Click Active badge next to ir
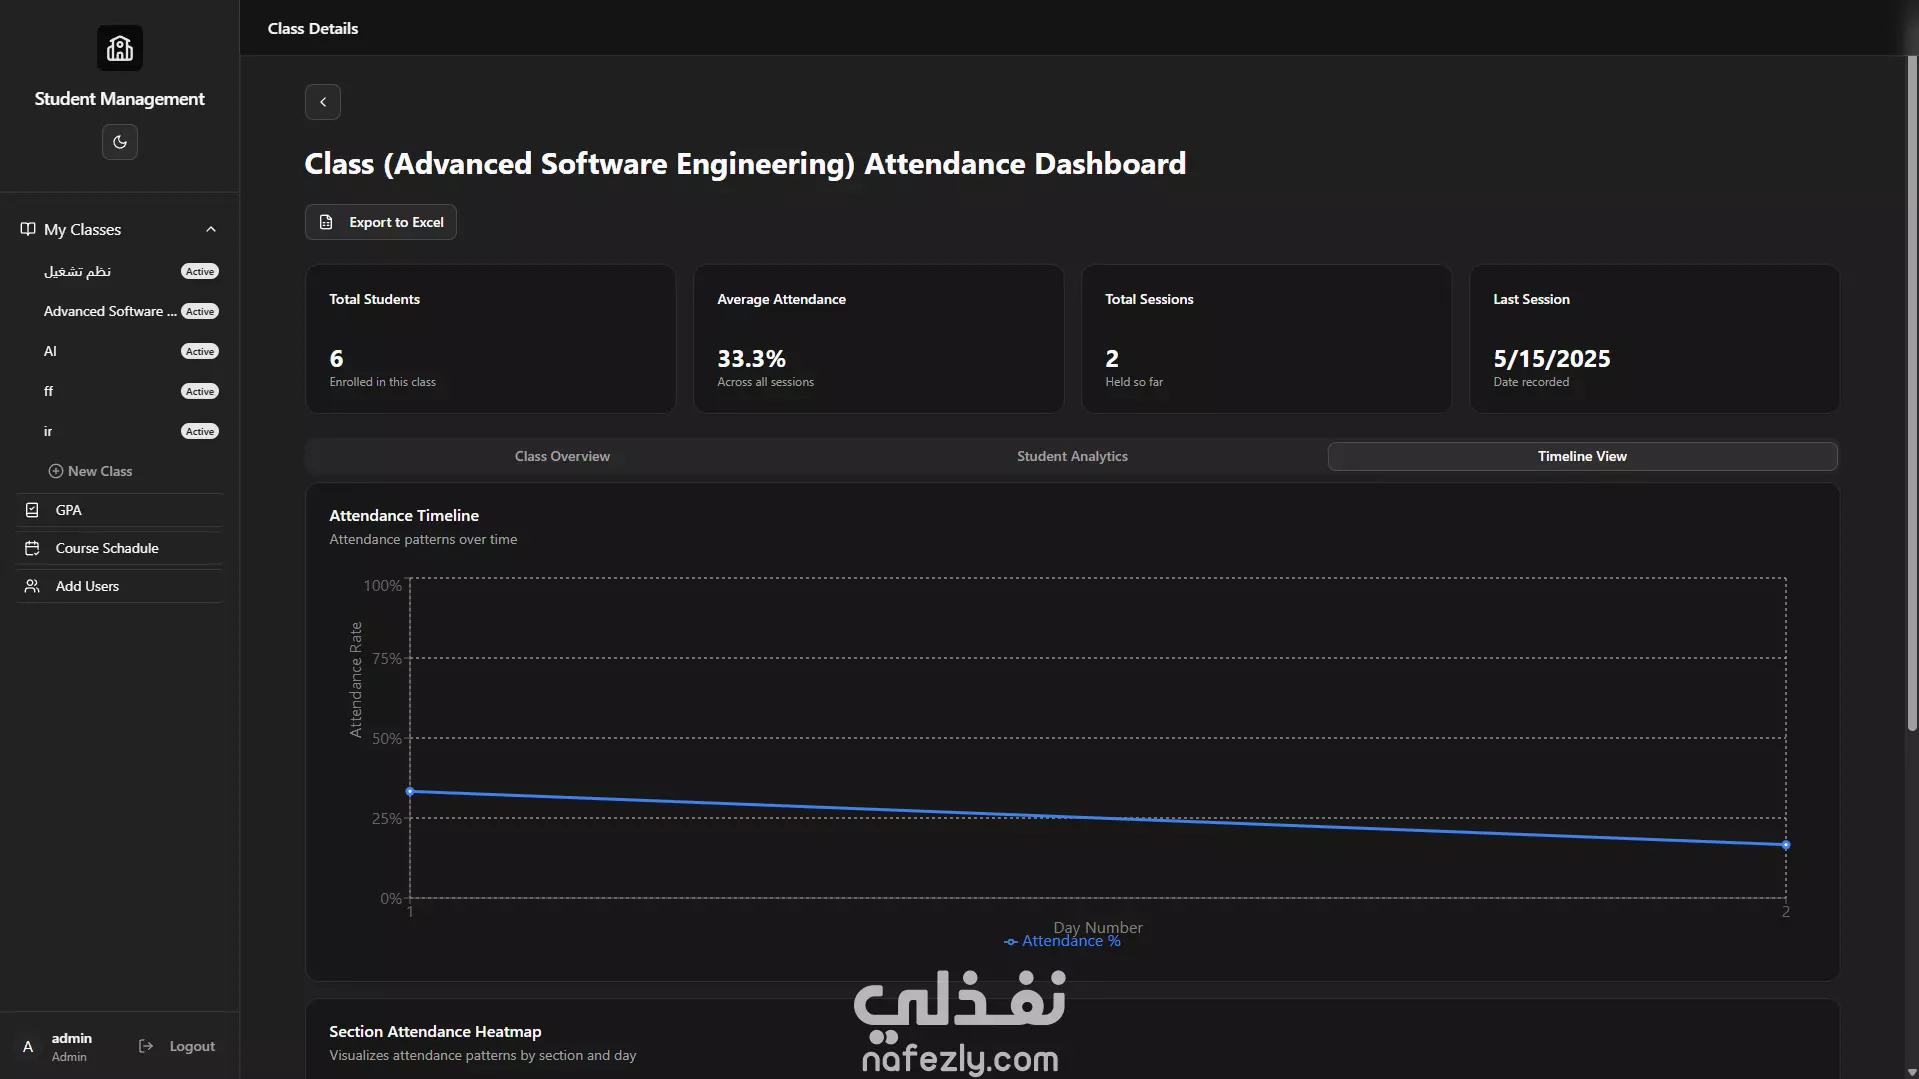This screenshot has height=1079, width=1919. (x=200, y=431)
